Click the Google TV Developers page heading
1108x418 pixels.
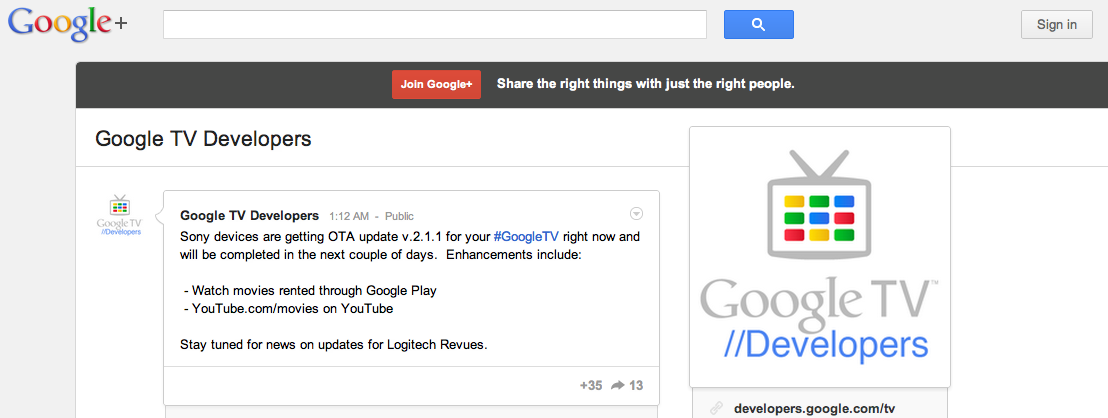(x=203, y=139)
